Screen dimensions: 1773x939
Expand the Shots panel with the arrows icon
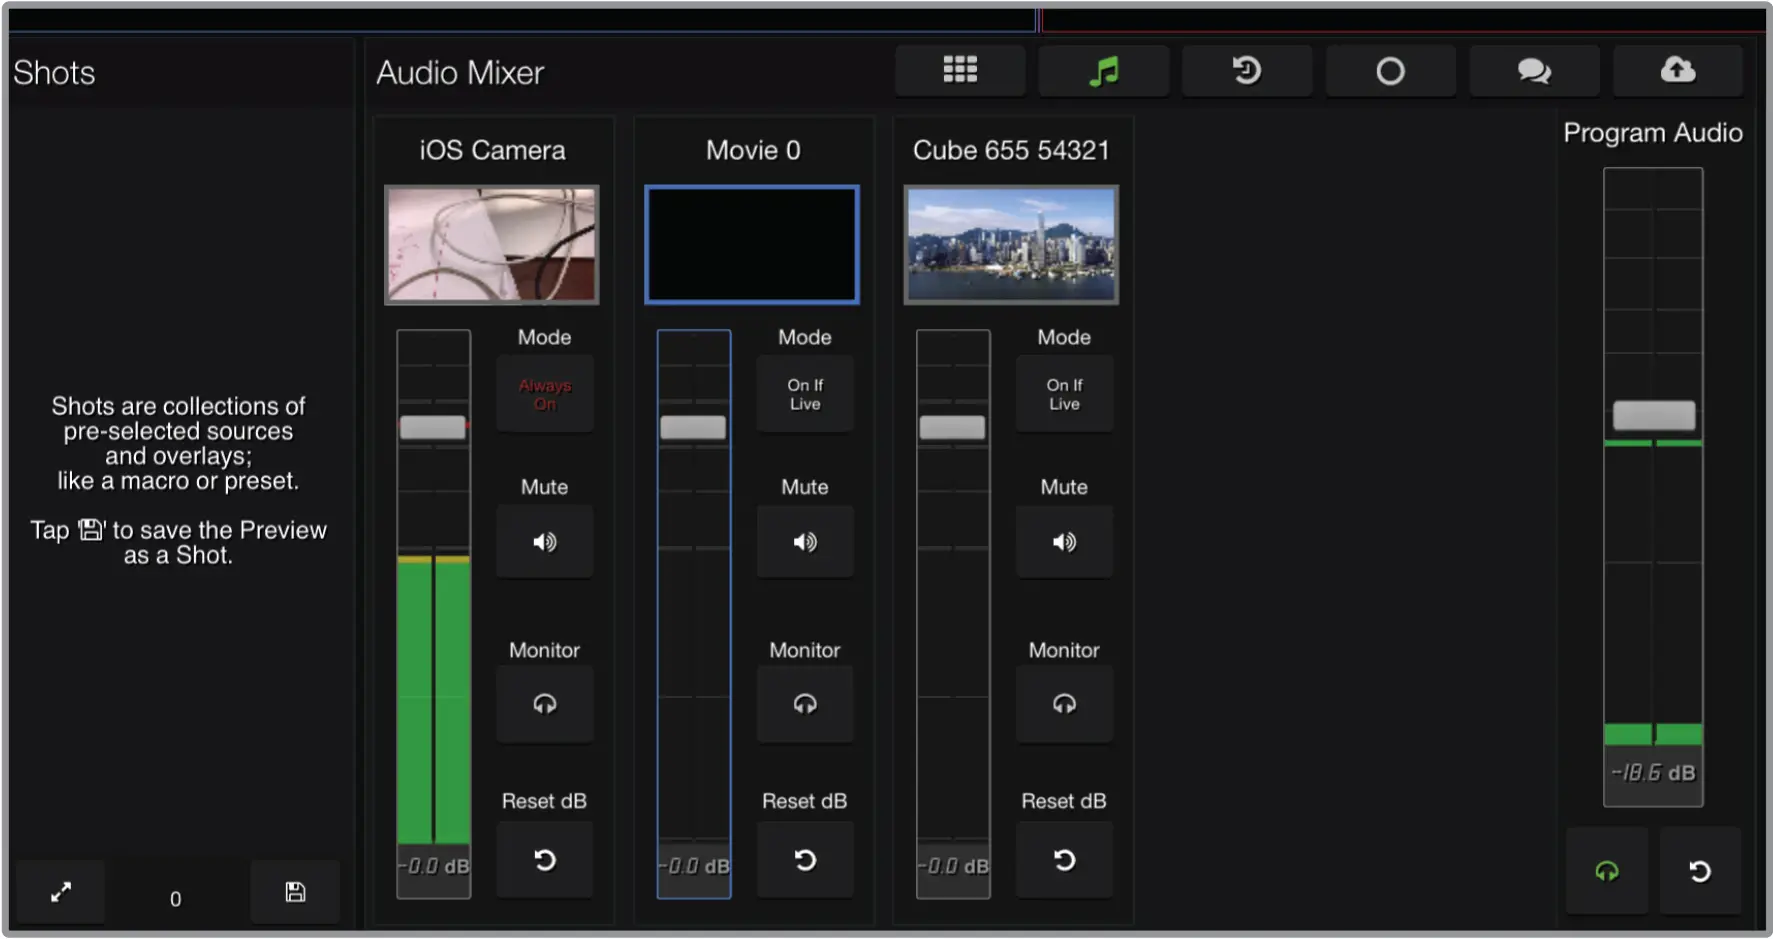(x=61, y=892)
